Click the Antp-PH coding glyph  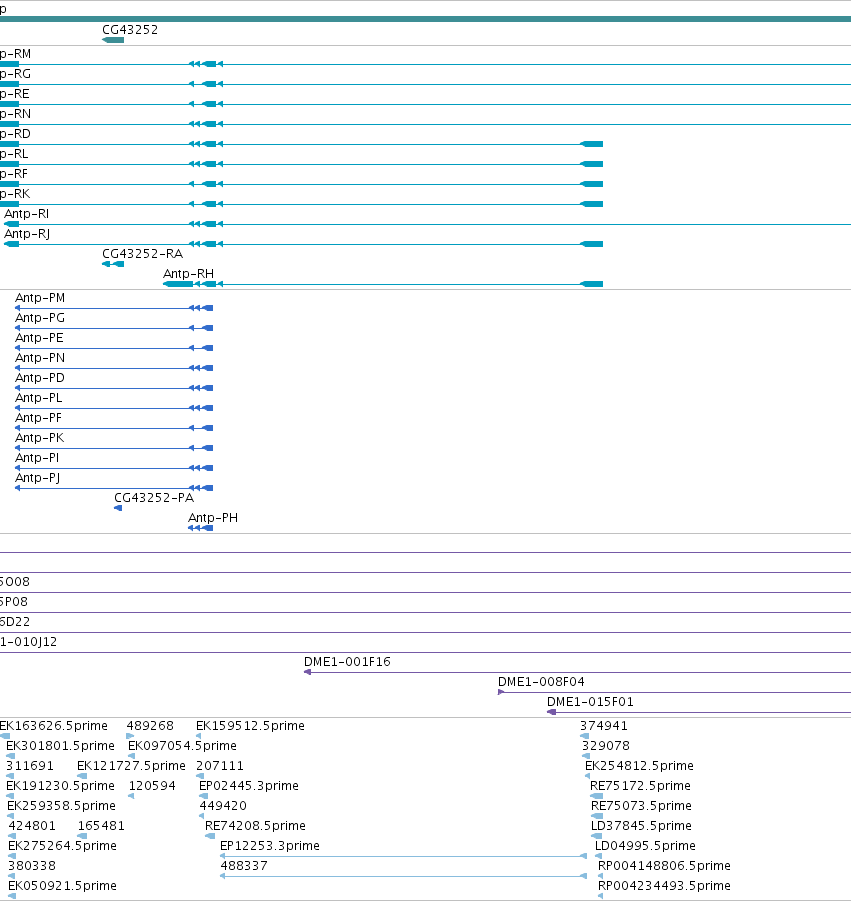201,528
